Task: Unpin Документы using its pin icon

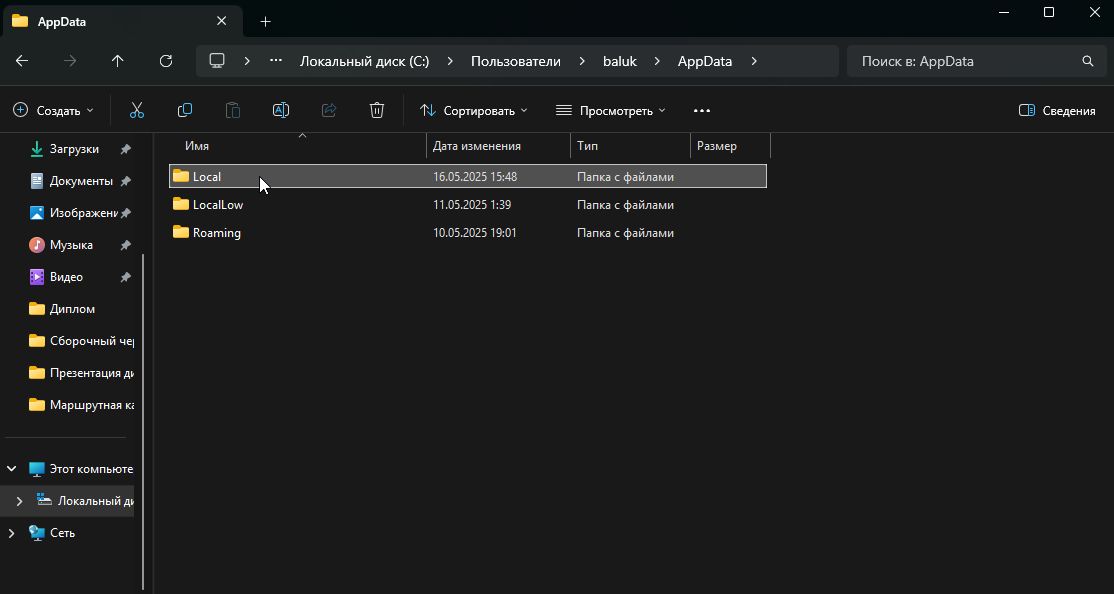Action: pyautogui.click(x=126, y=181)
